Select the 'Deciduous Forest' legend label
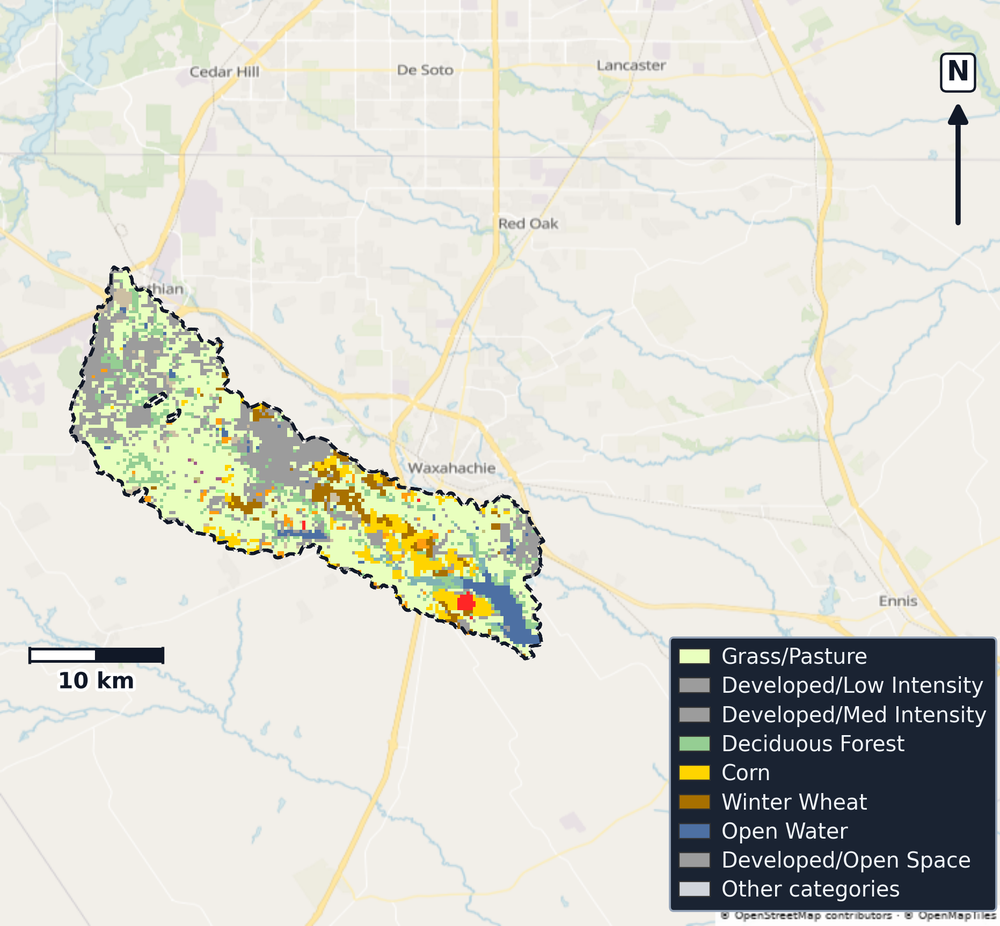 click(x=813, y=744)
